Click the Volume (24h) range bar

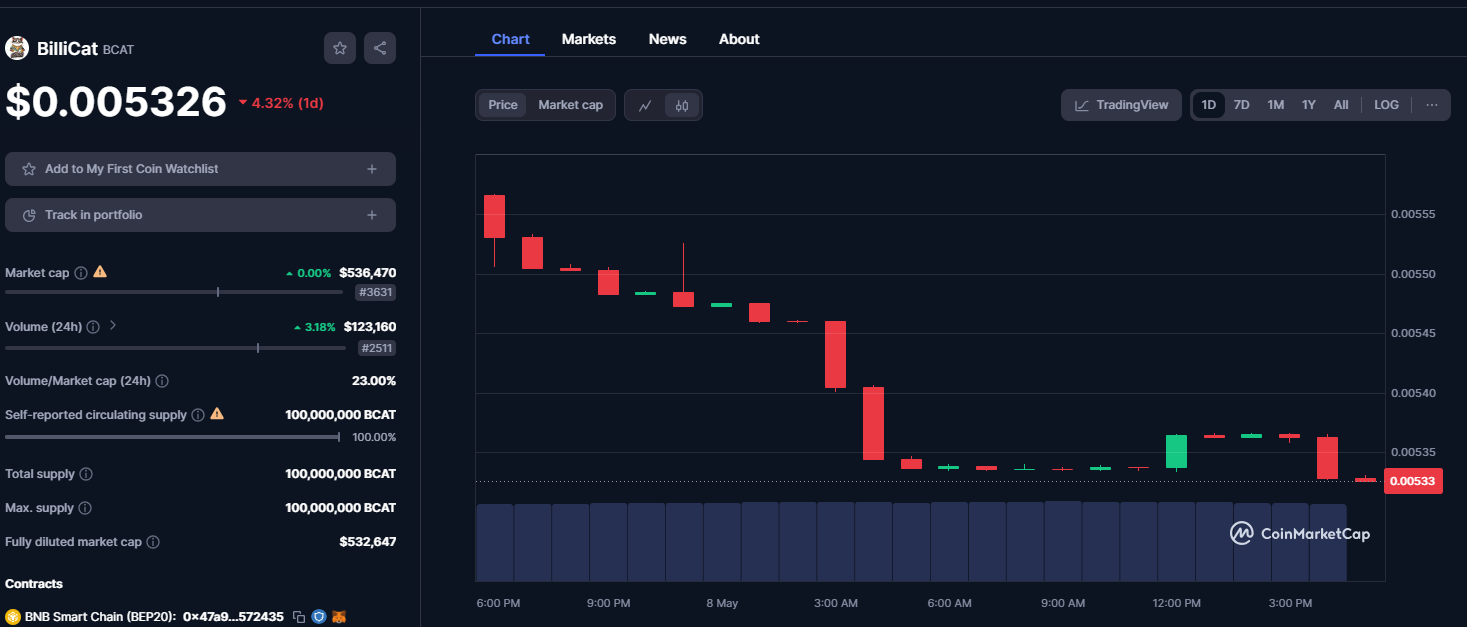pos(175,348)
